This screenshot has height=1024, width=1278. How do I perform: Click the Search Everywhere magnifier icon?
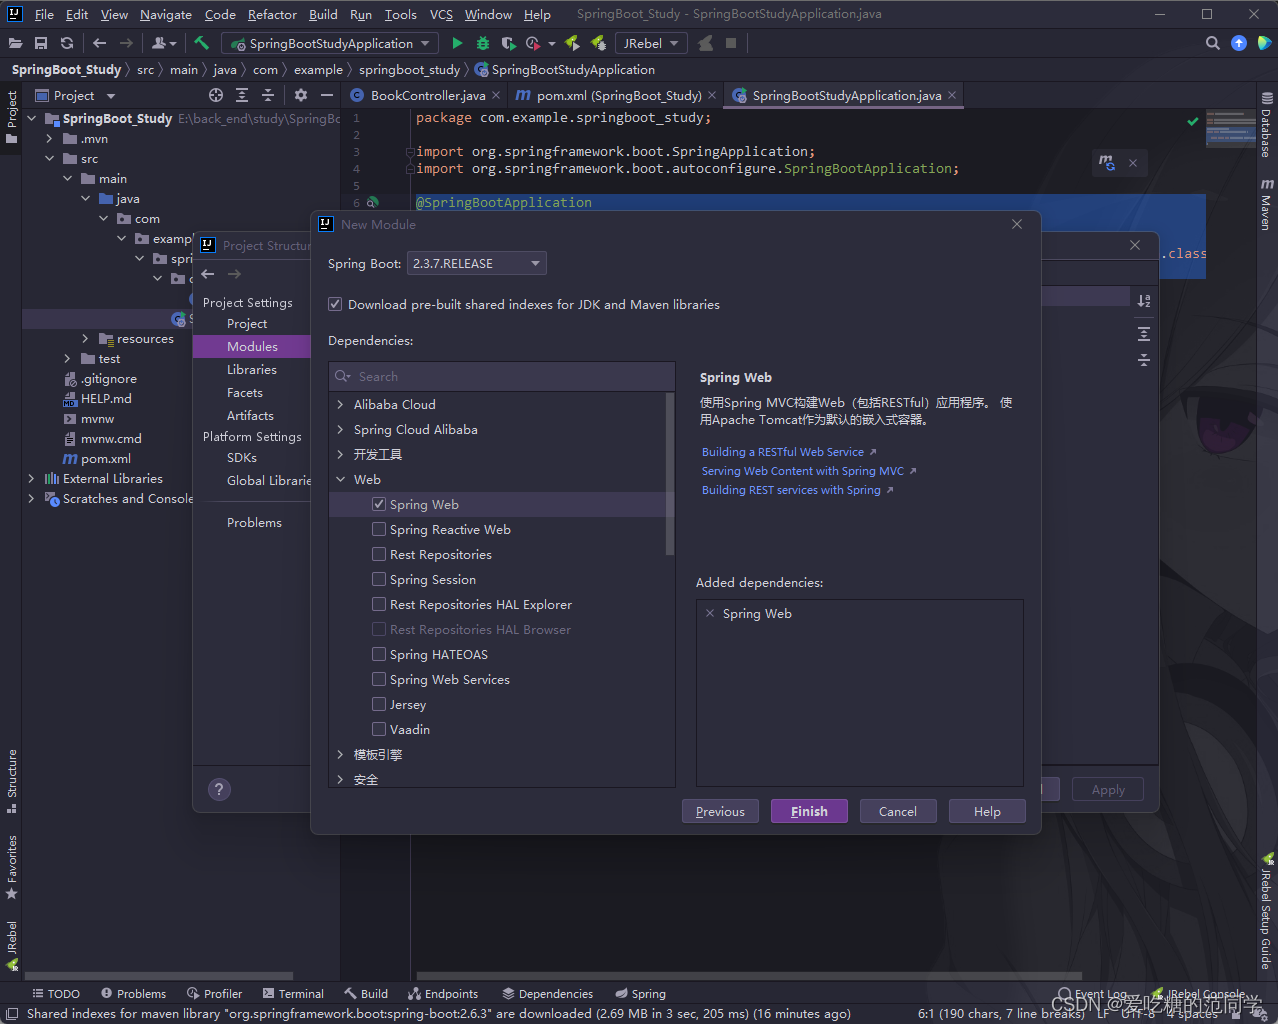[1213, 43]
